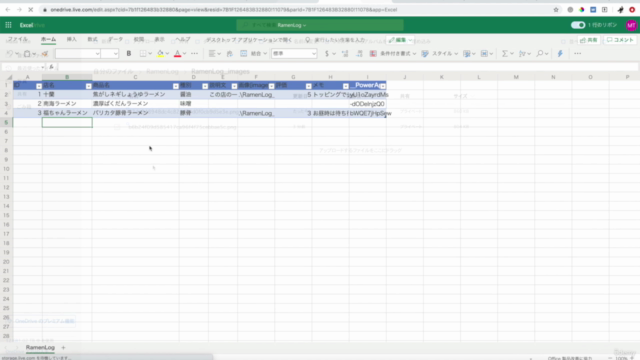Click the browser reload/stop icon
The image size is (640, 360).
(30, 9)
